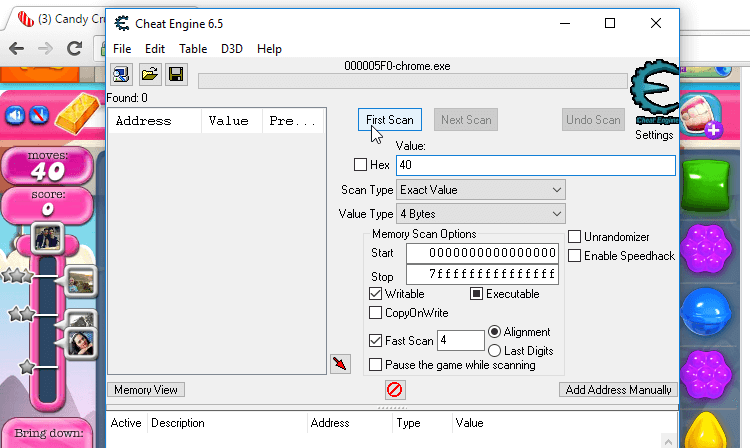Click the red no-entry clear list icon
The width and height of the screenshot is (750, 448).
(395, 390)
